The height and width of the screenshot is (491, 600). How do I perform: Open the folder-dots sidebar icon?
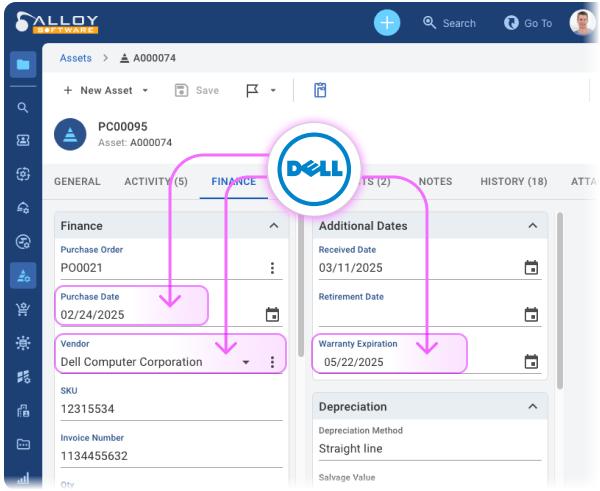23,444
